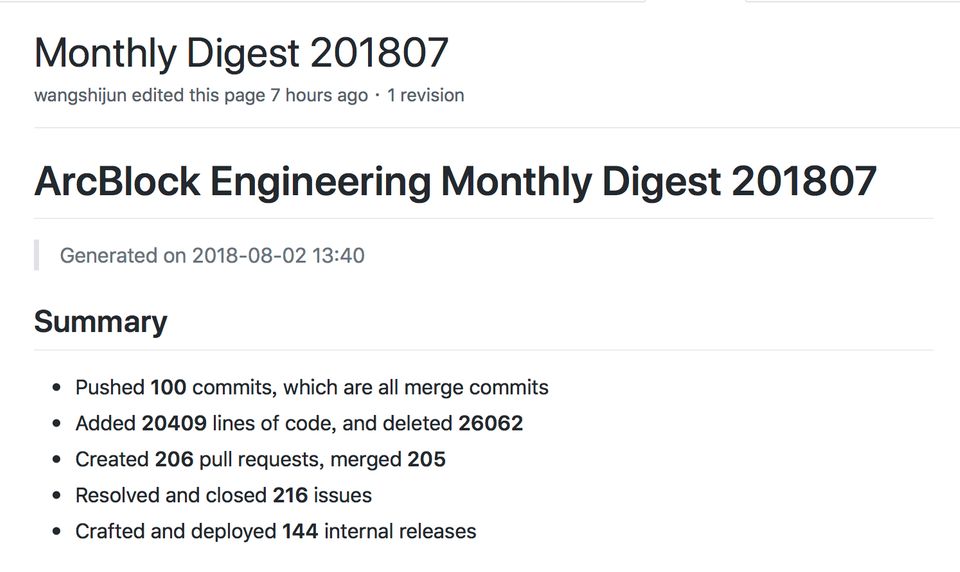Viewport: 960px width, 572px height.
Task: Click the bold 205 merged number
Action: click(x=426, y=459)
